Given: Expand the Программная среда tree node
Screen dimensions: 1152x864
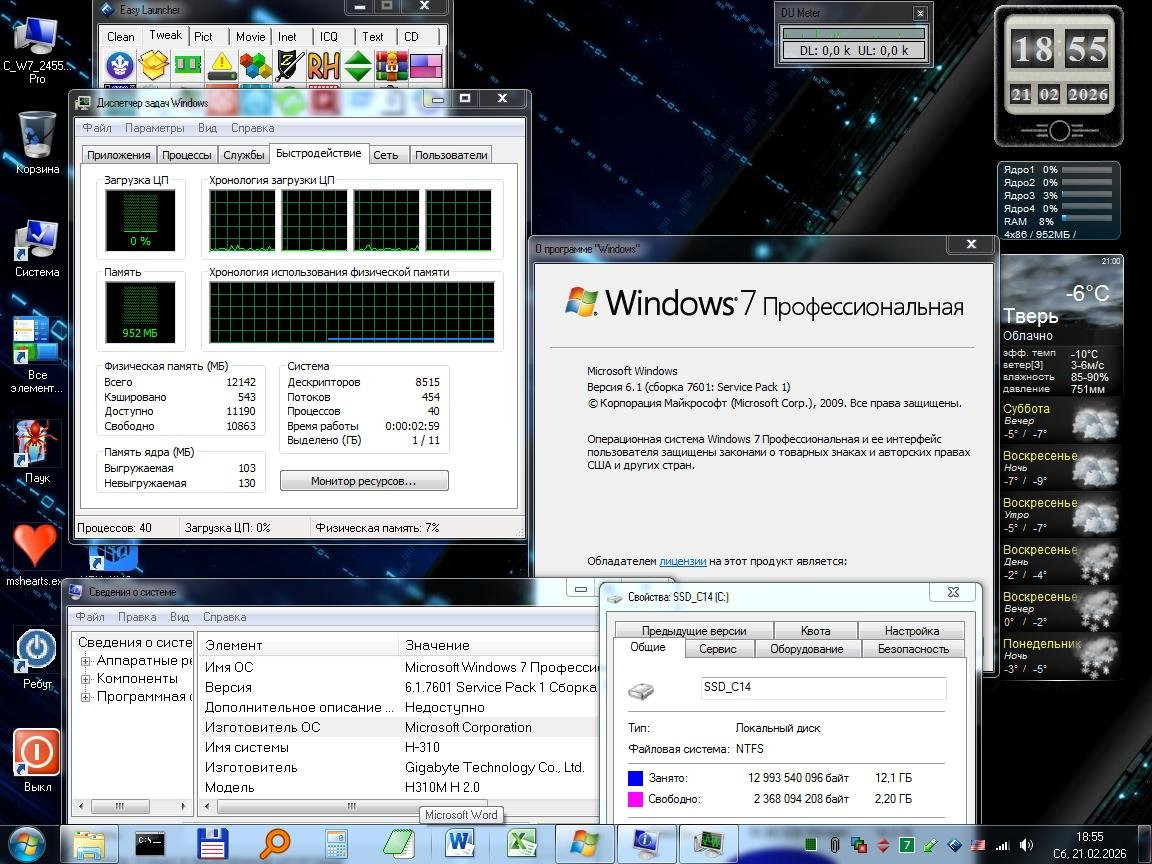Looking at the screenshot, I should 86,697.
